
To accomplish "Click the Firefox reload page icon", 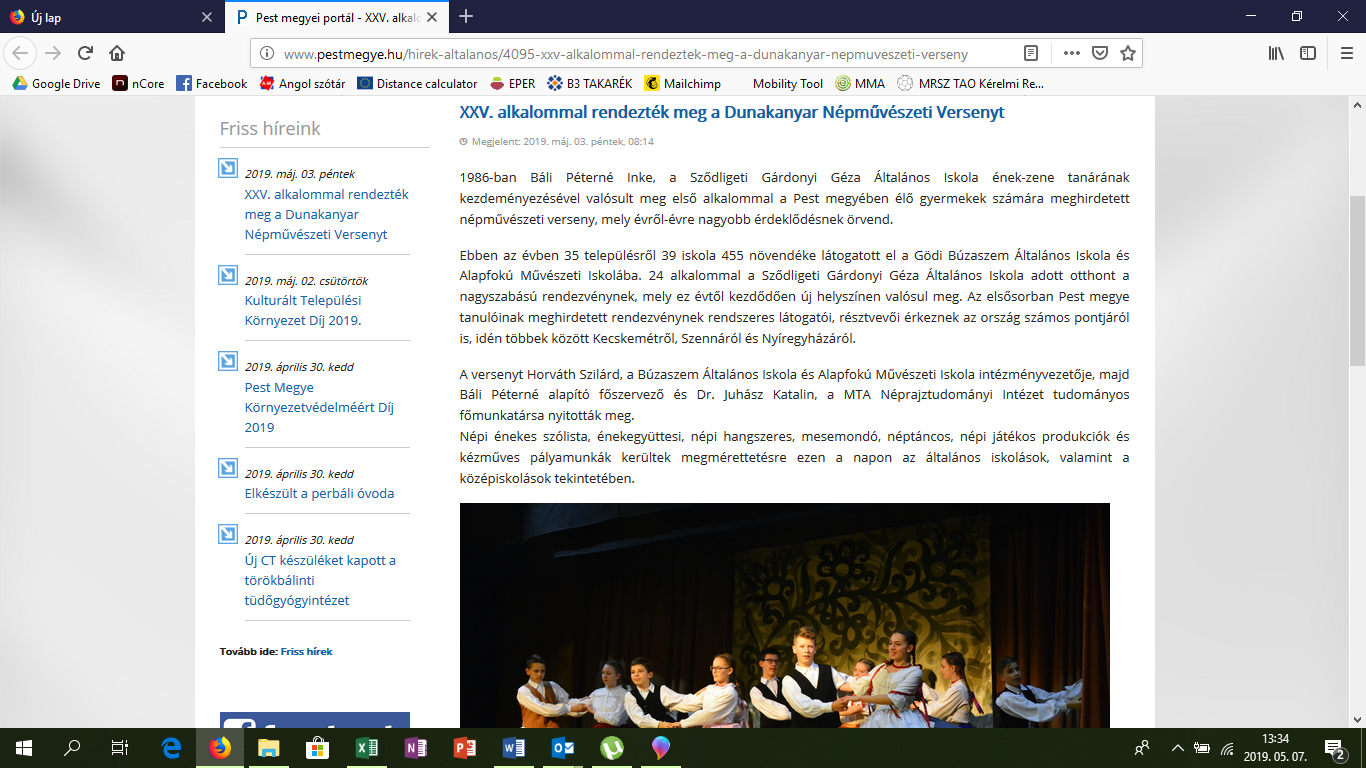I will coord(85,53).
